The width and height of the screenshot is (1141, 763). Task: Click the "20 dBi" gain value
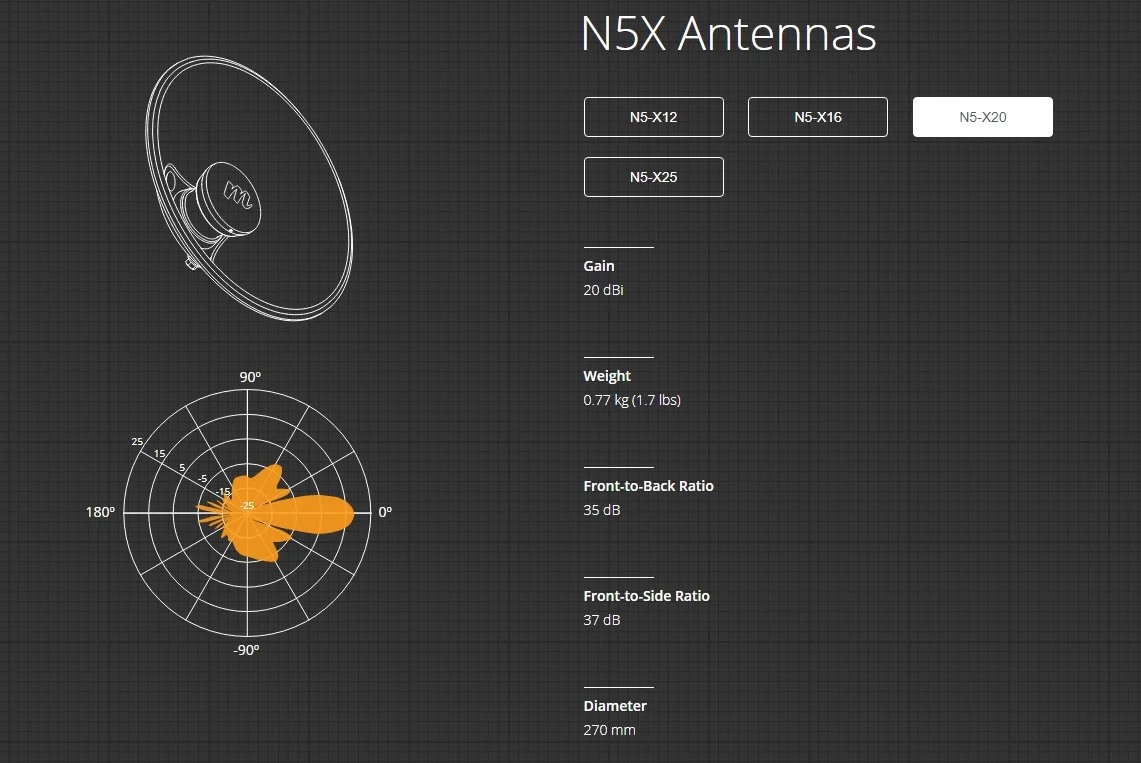pyautogui.click(x=603, y=290)
